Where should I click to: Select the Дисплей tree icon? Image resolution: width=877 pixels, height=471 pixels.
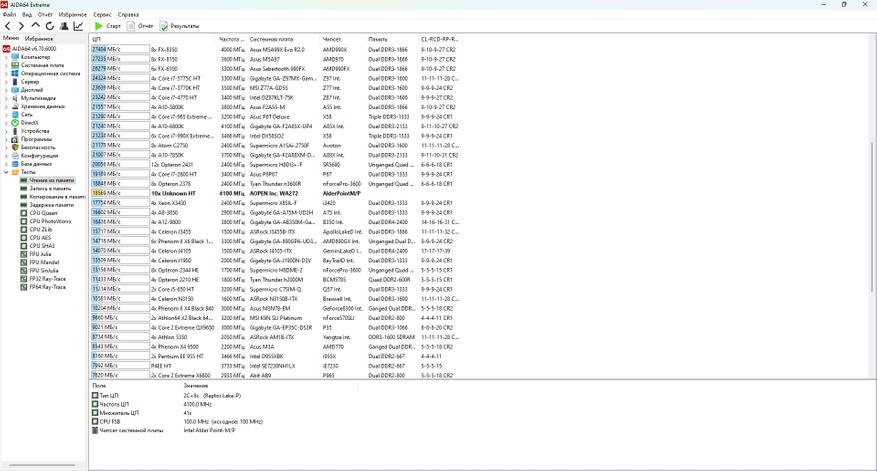15,90
